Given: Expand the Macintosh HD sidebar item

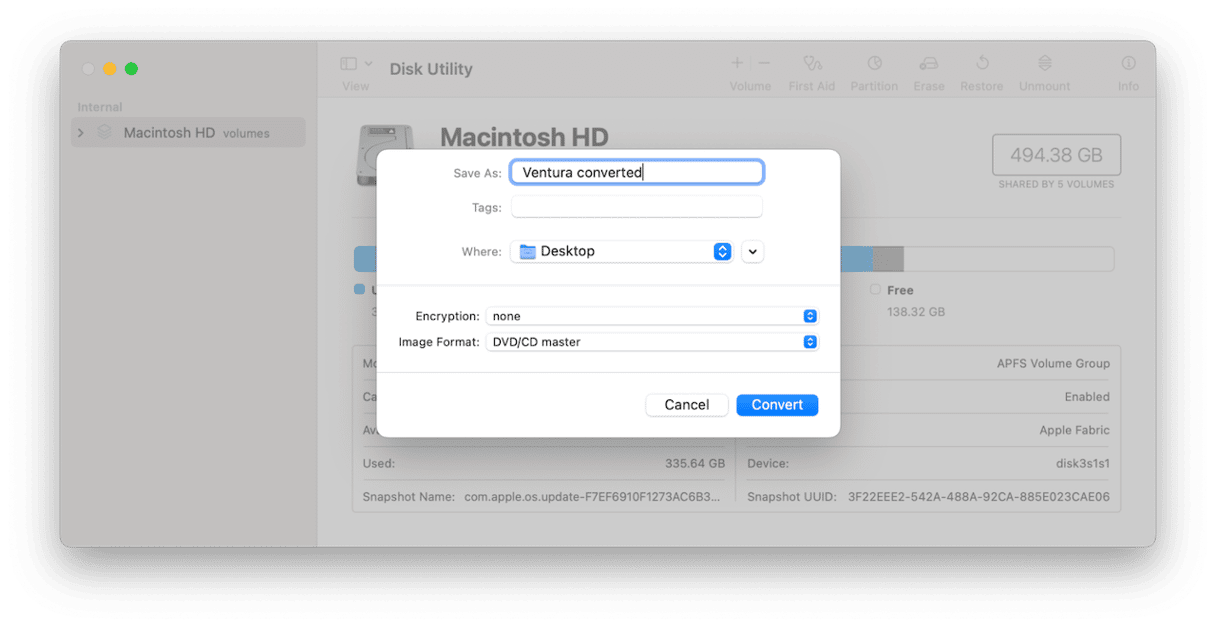Looking at the screenshot, I should 81,133.
